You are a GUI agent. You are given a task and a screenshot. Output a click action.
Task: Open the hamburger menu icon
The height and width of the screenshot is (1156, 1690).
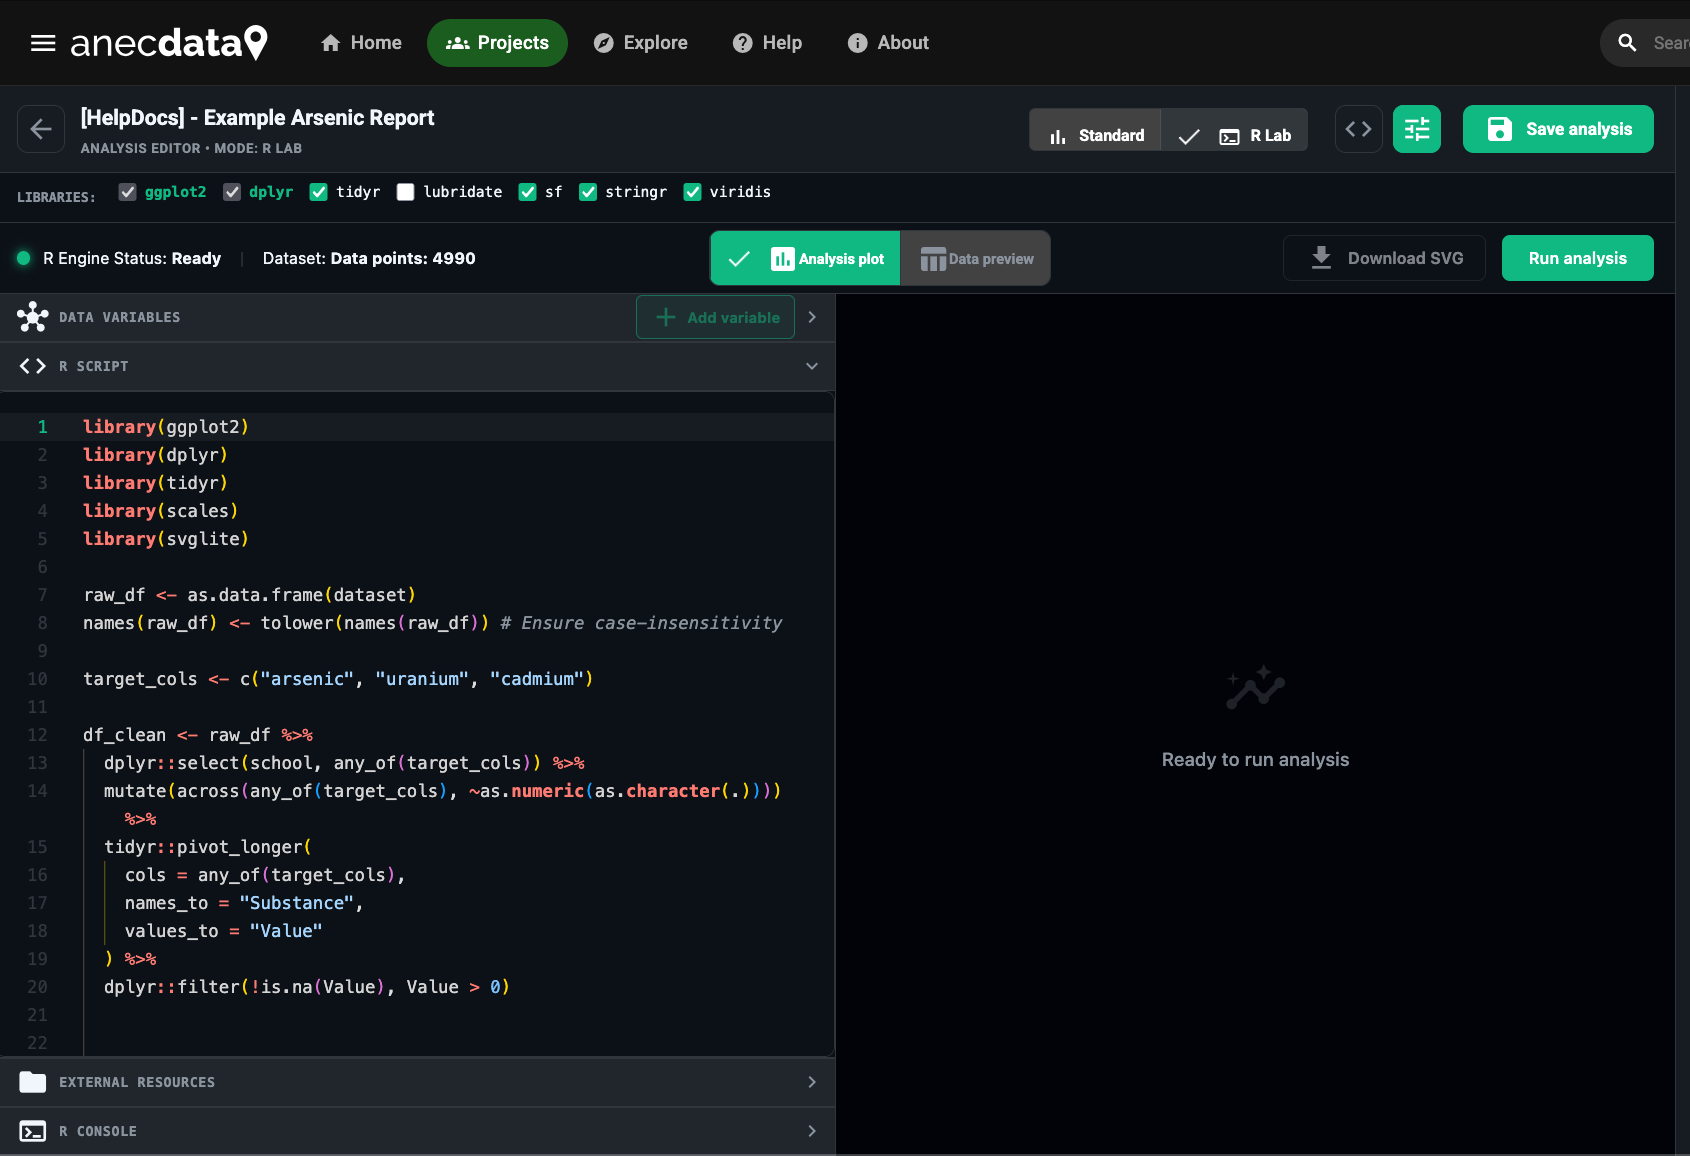coord(42,43)
